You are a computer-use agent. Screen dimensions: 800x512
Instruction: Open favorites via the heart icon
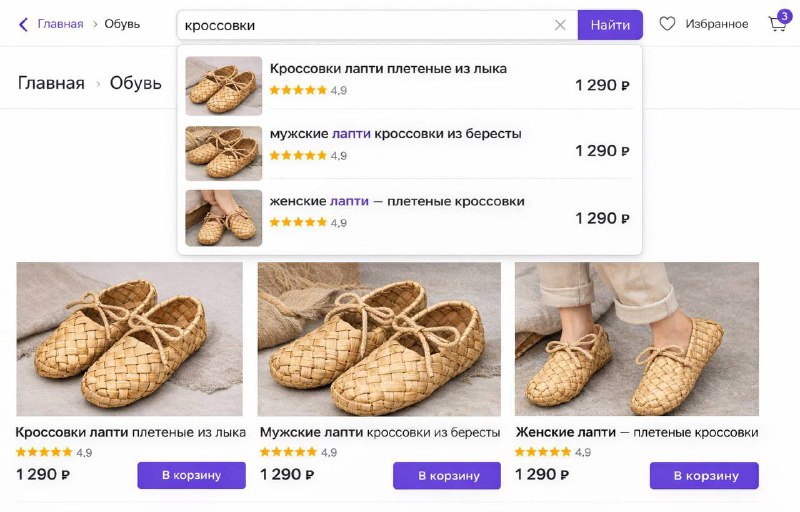point(667,24)
